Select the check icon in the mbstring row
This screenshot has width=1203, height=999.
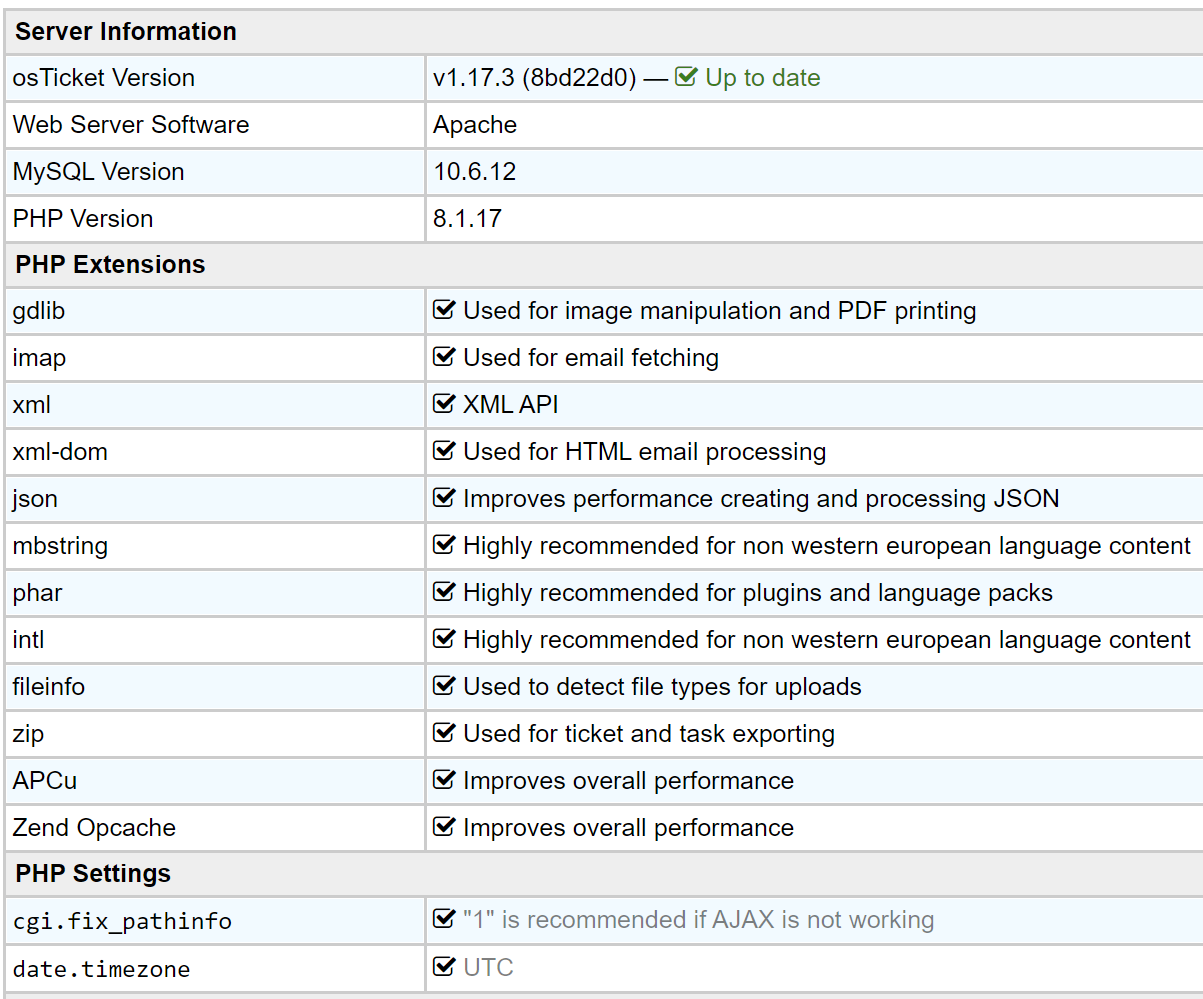[x=444, y=546]
